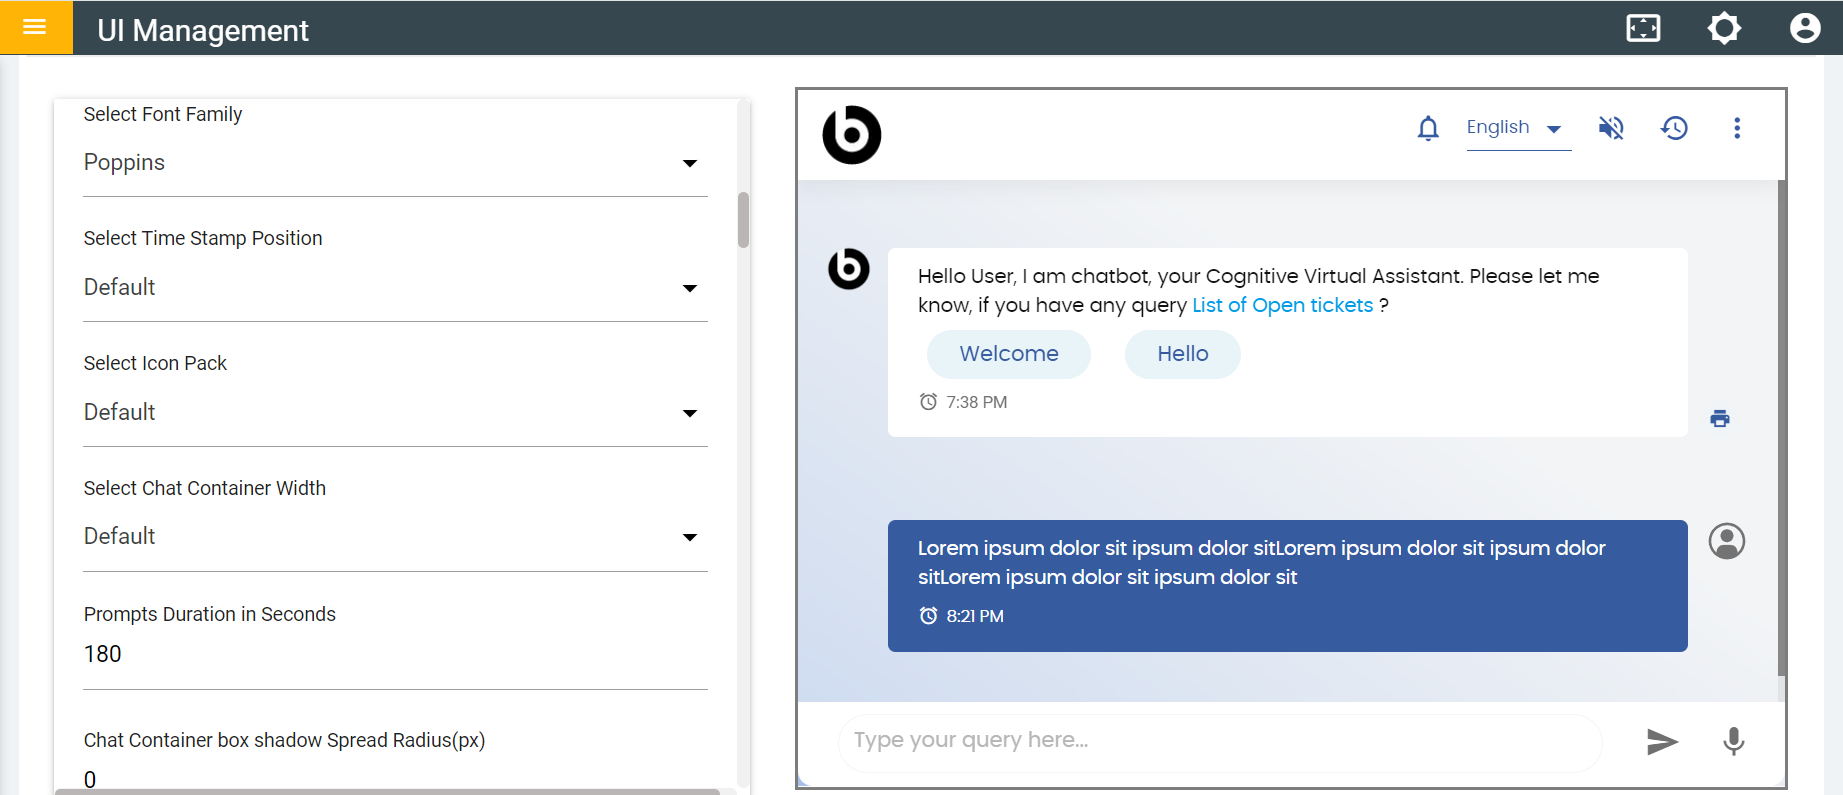Click the fullscreen preview icon
The height and width of the screenshot is (795, 1843).
[1643, 28]
